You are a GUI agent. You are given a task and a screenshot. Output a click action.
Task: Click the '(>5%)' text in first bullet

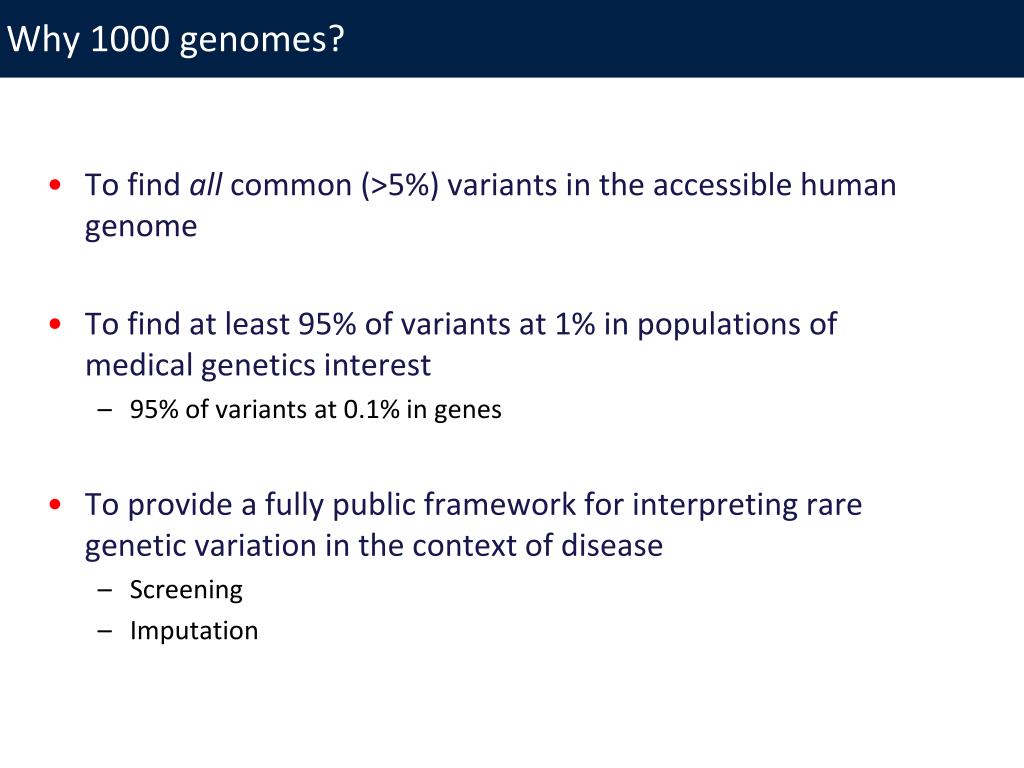point(400,185)
